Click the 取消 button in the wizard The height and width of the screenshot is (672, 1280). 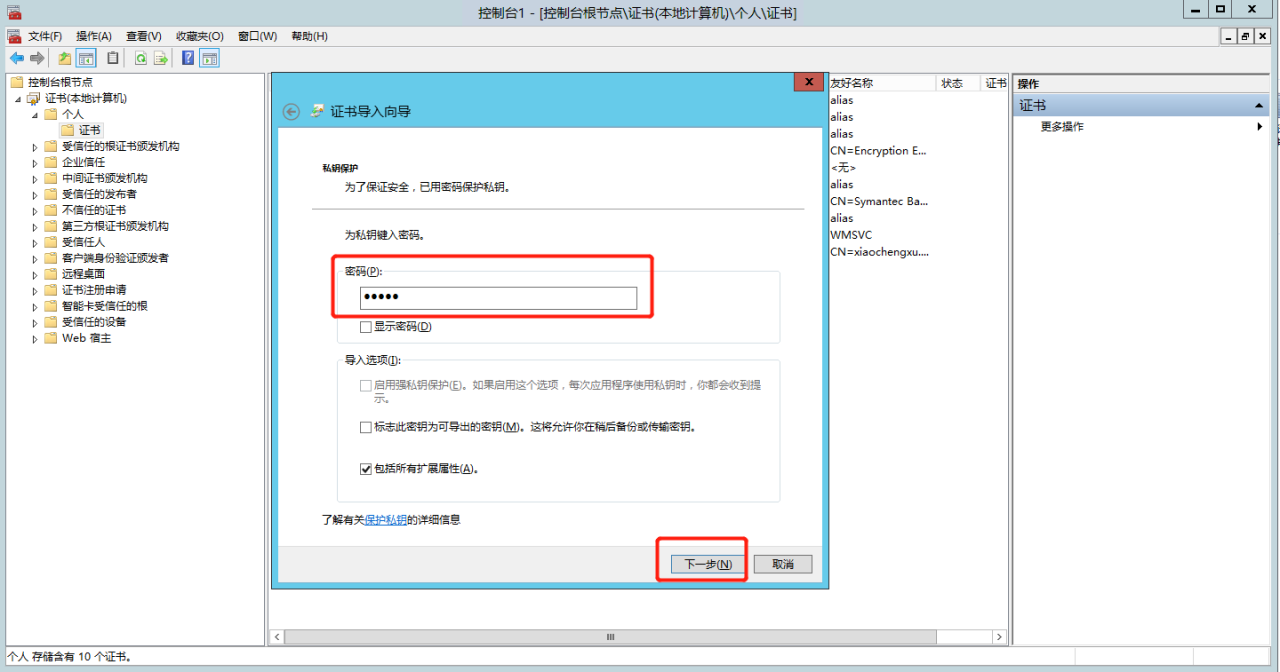[783, 564]
